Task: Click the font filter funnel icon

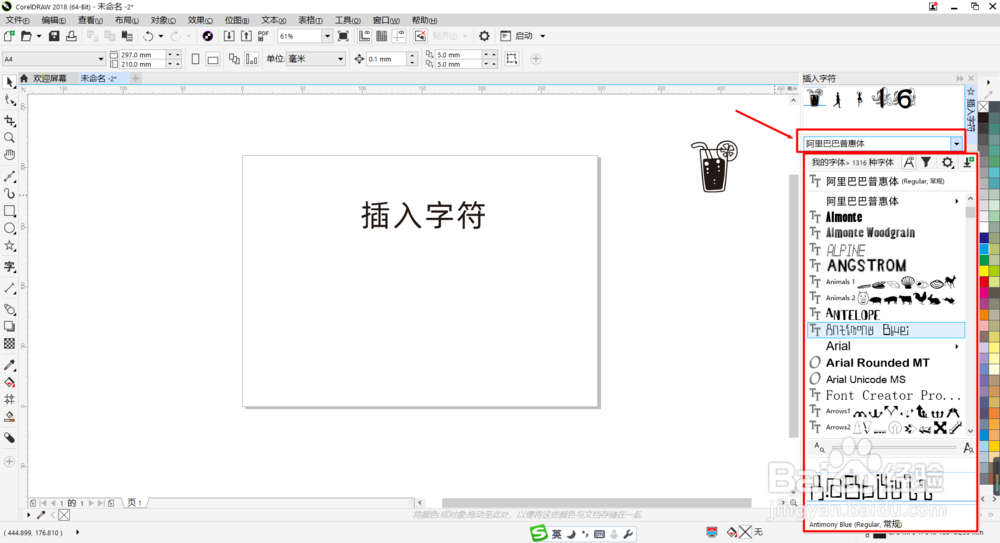Action: point(926,162)
